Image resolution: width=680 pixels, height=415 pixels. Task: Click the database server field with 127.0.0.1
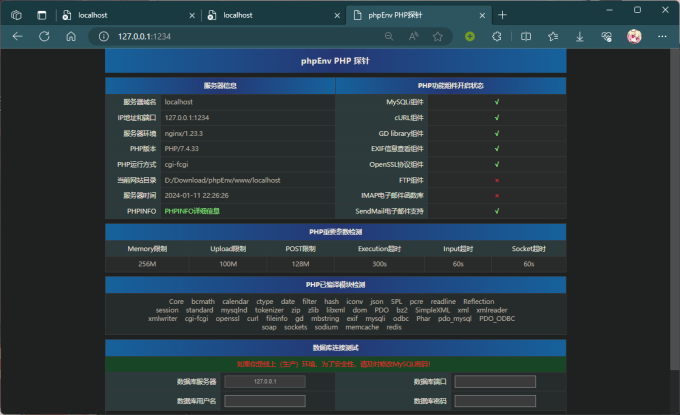tap(265, 382)
